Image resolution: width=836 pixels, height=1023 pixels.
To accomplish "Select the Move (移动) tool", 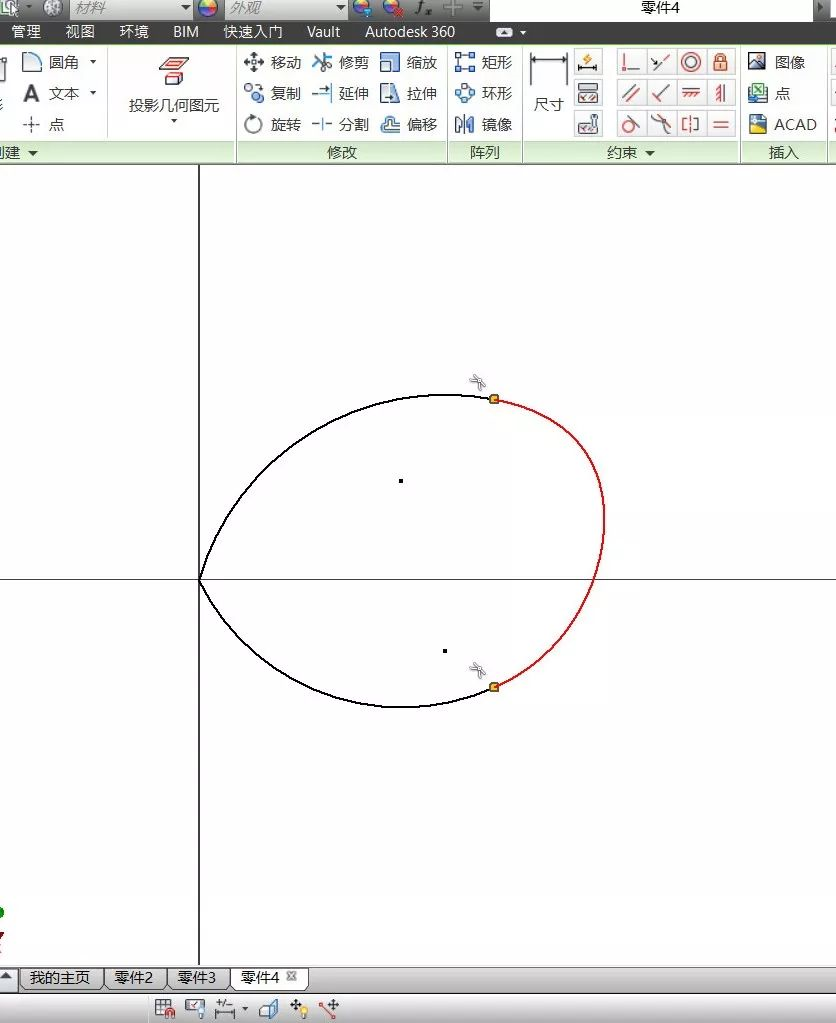I will (x=272, y=63).
